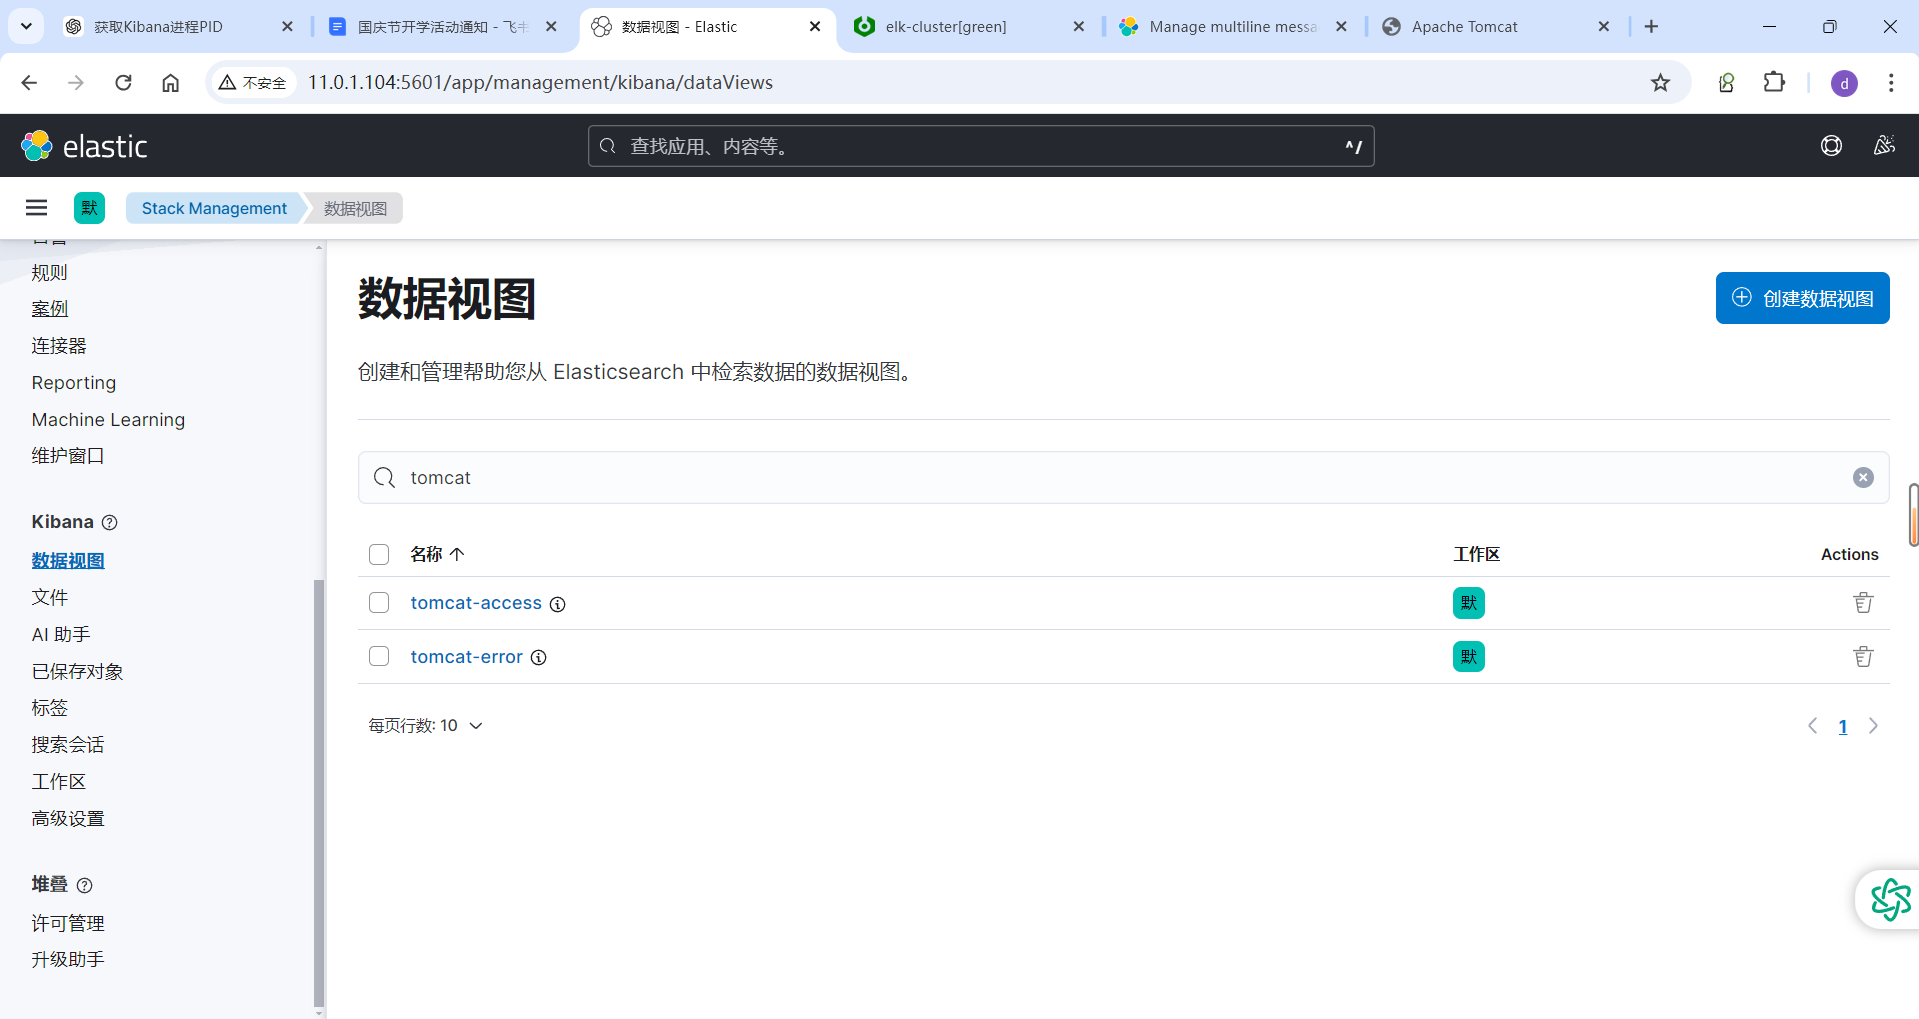The image size is (1919, 1019).
Task: Open the Chrome three-dot menu
Action: (x=1890, y=83)
